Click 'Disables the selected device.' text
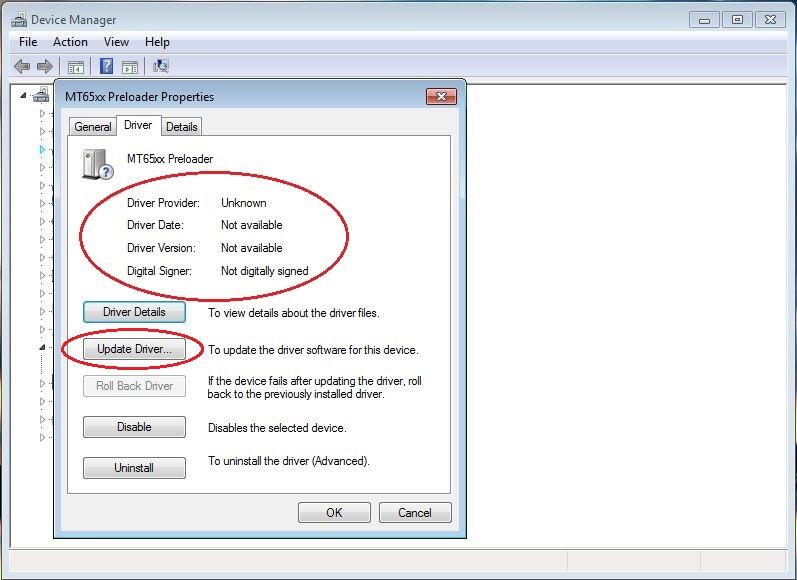797x580 pixels. pos(277,428)
